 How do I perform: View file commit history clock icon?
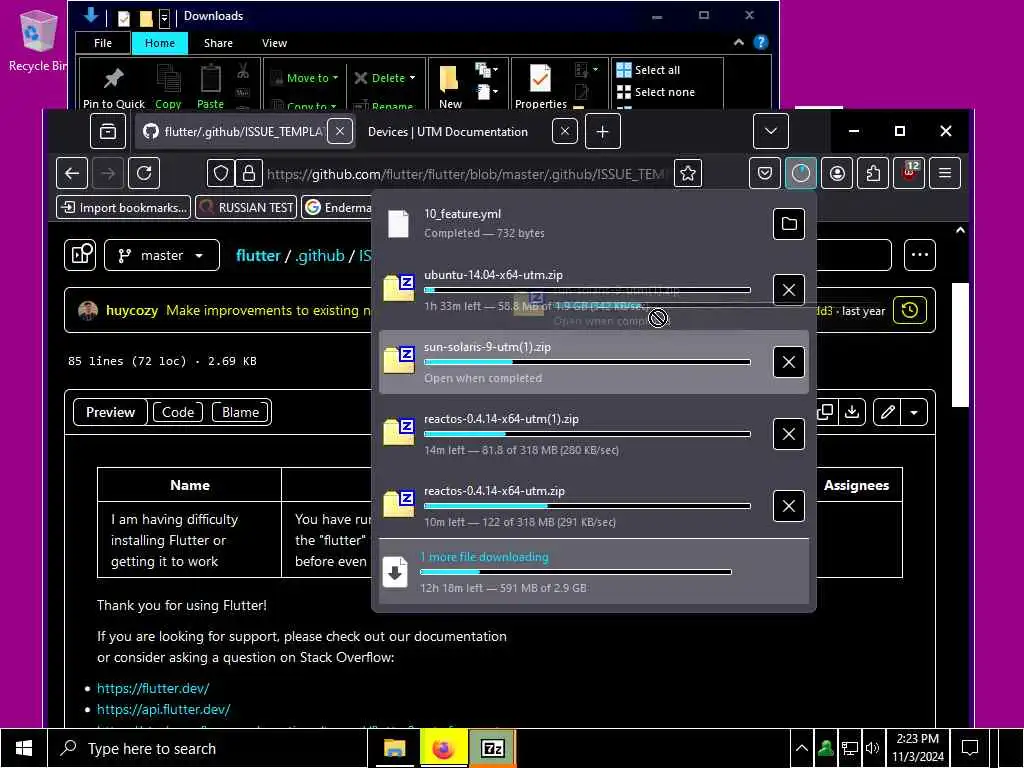(x=910, y=310)
